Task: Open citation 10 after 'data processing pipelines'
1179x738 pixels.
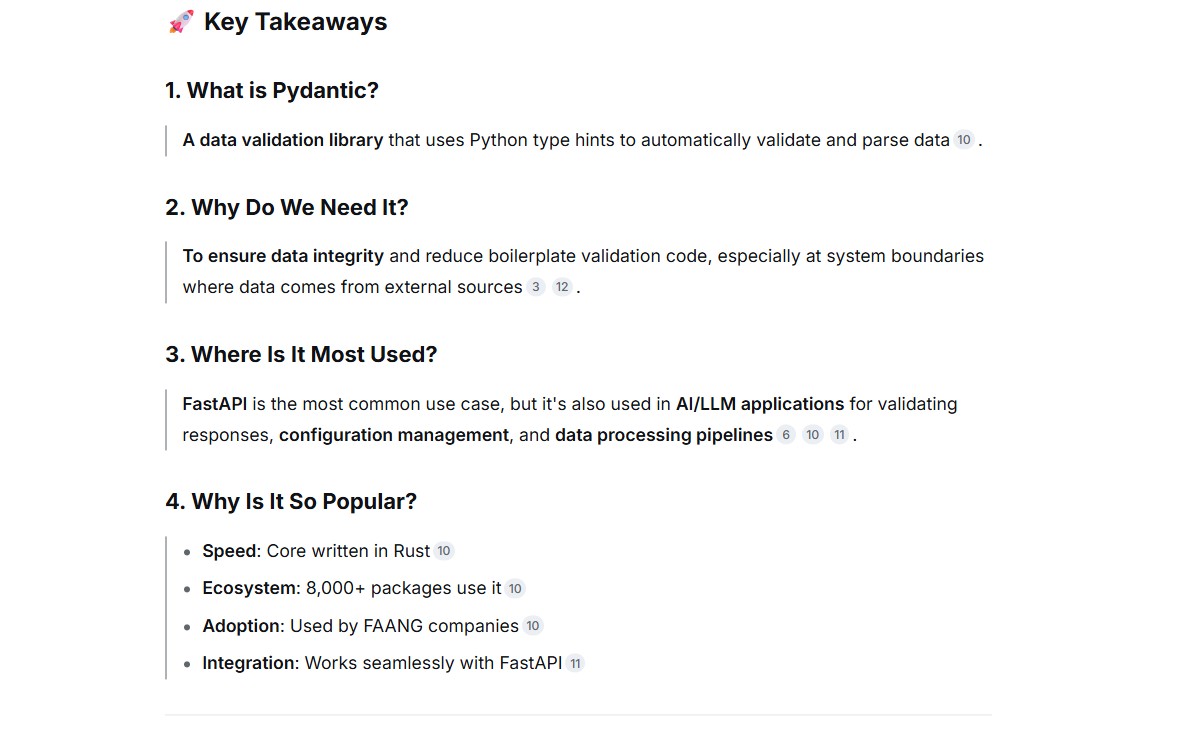Action: point(812,435)
